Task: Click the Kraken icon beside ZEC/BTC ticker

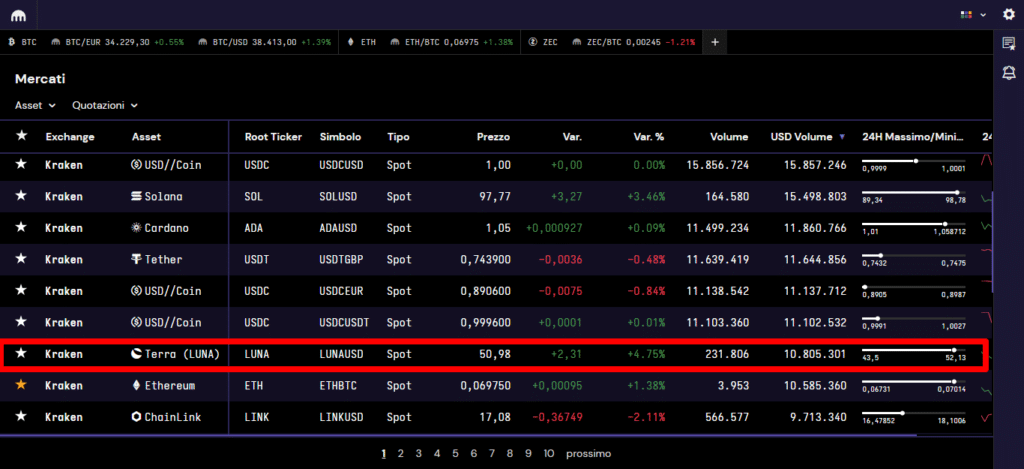Action: [577, 42]
